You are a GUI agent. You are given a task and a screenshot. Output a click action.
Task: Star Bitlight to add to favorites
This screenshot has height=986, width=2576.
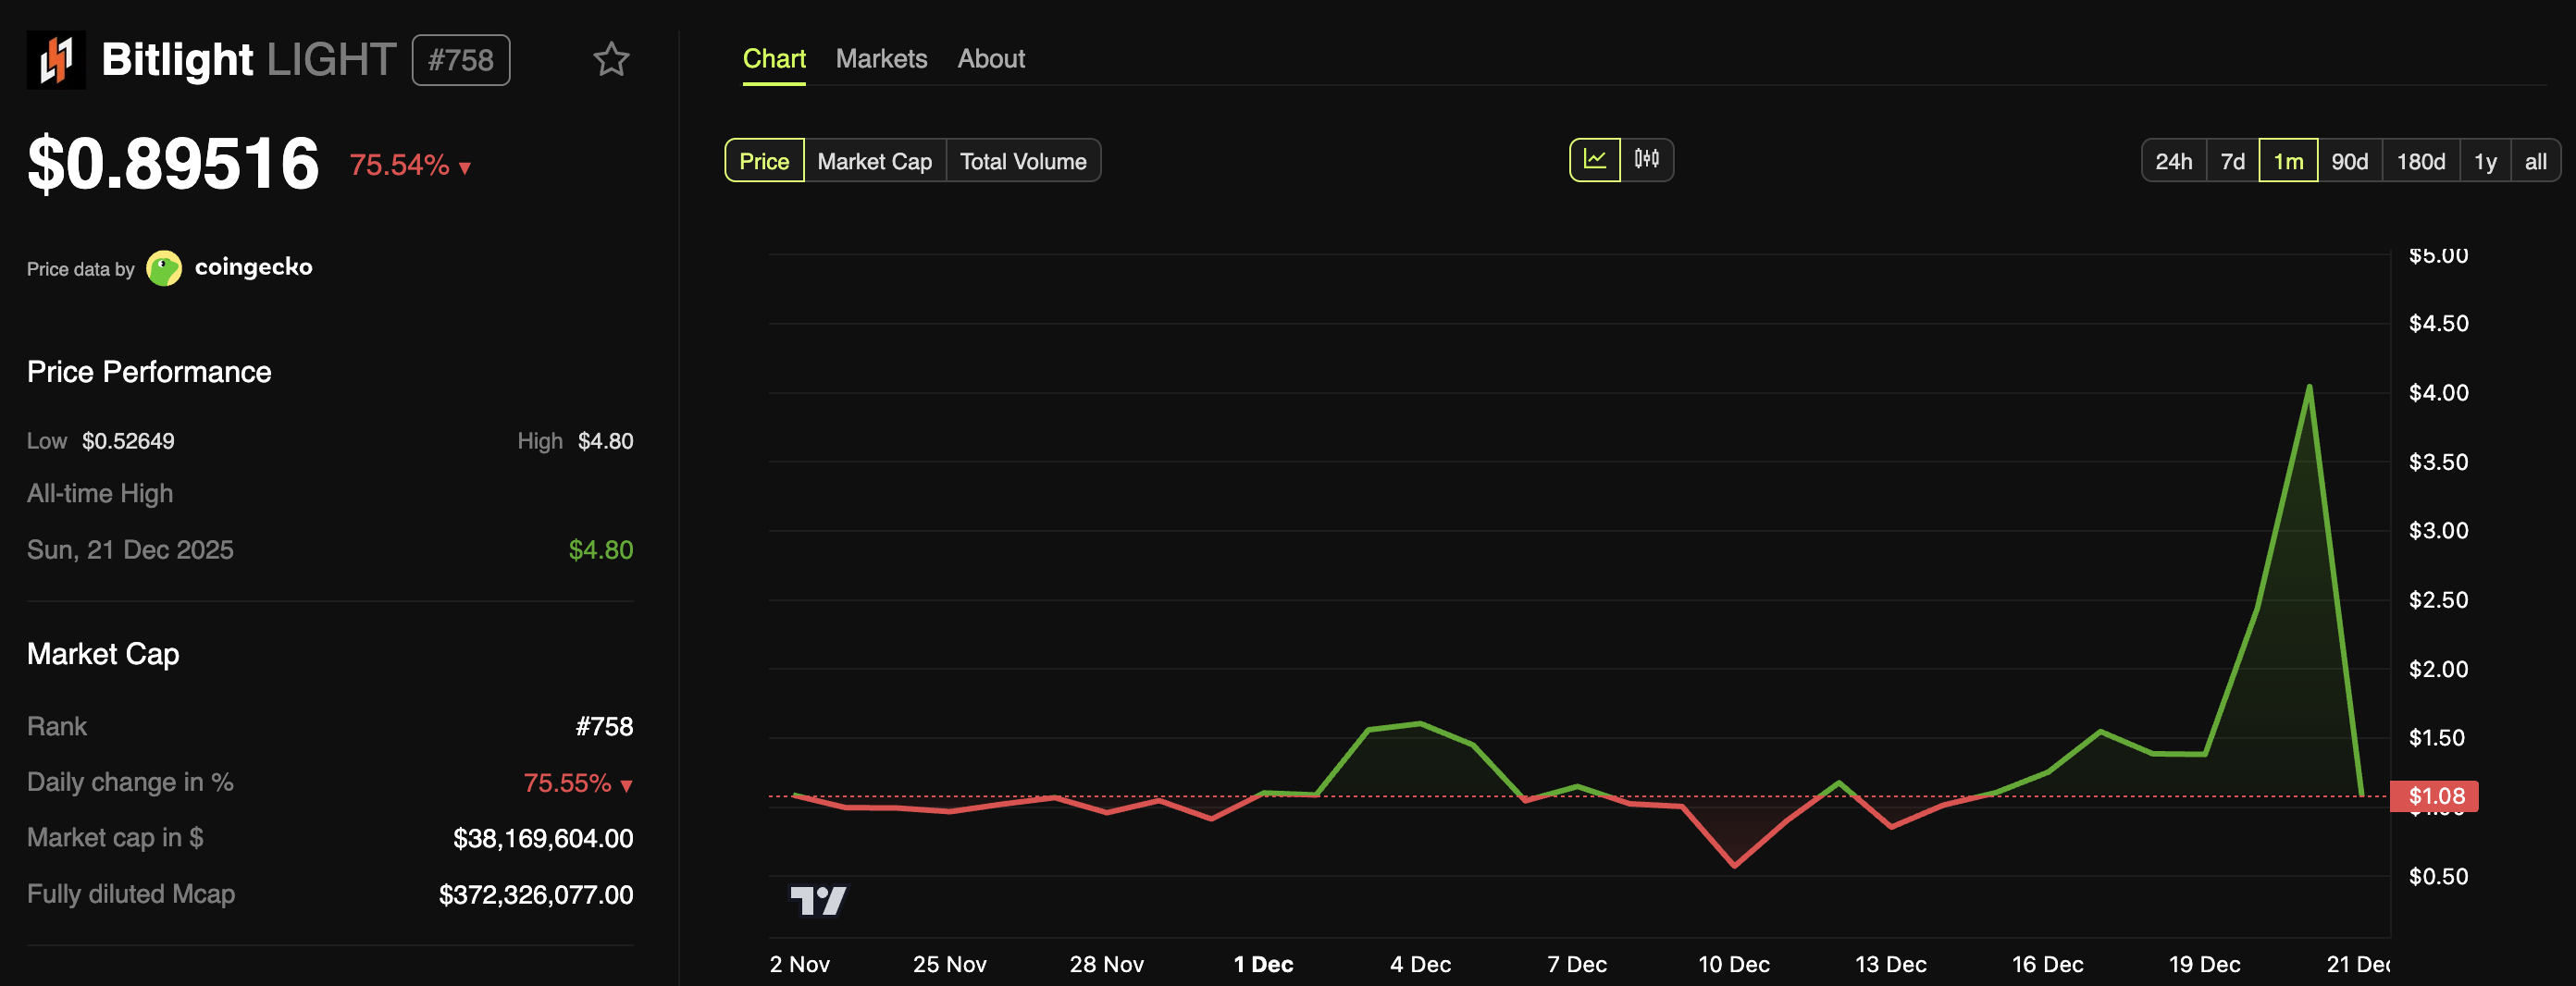[x=611, y=60]
